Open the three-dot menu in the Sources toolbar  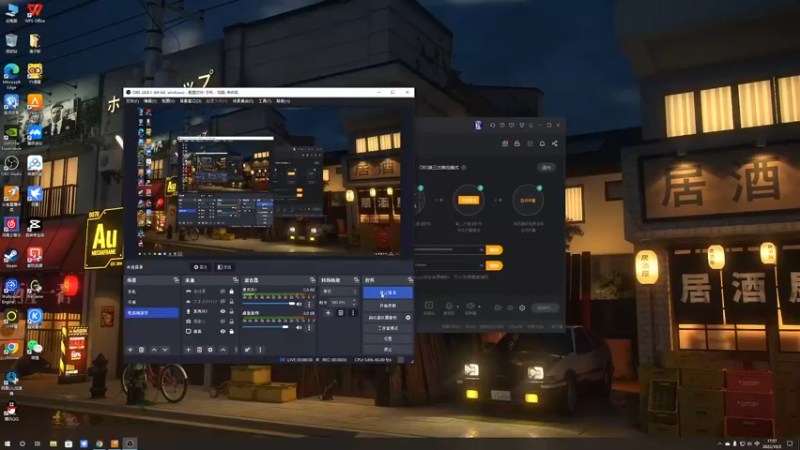235,350
